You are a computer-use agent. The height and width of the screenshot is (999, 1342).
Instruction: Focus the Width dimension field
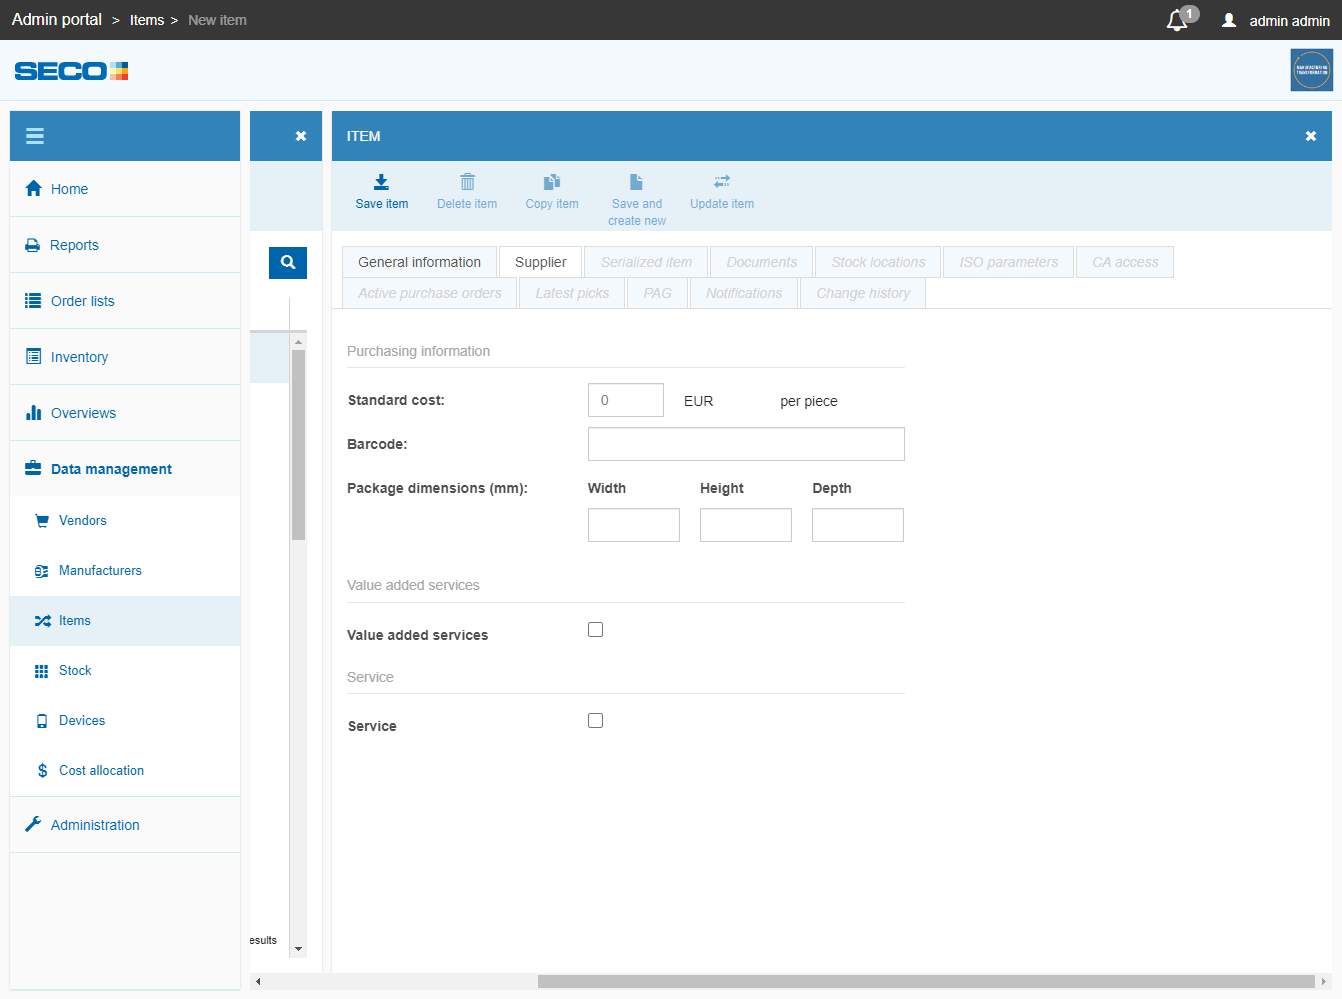[x=634, y=525]
